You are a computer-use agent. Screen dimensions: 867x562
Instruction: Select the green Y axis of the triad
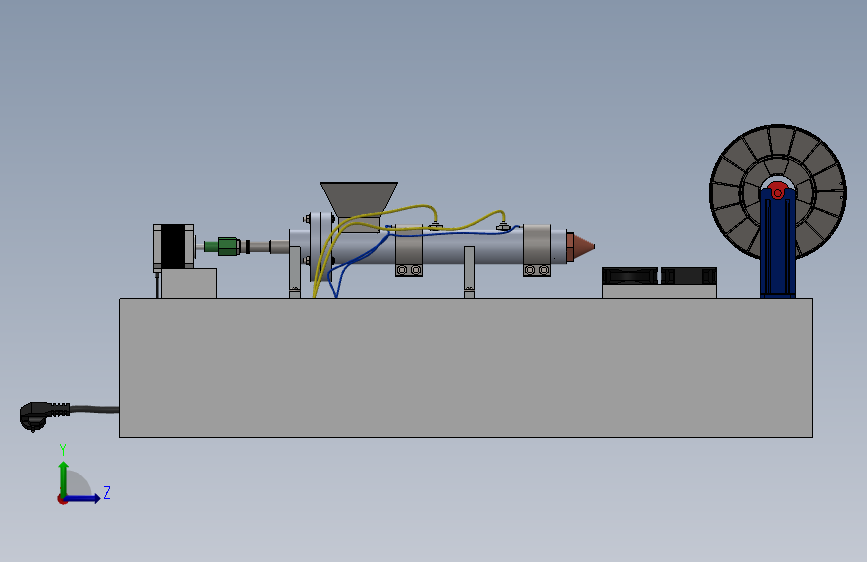(64, 478)
